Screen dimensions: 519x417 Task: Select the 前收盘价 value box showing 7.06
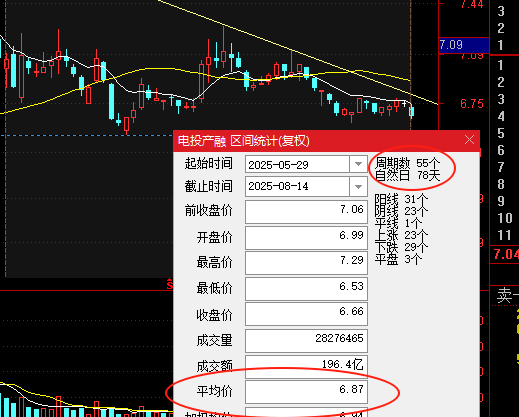coord(306,212)
